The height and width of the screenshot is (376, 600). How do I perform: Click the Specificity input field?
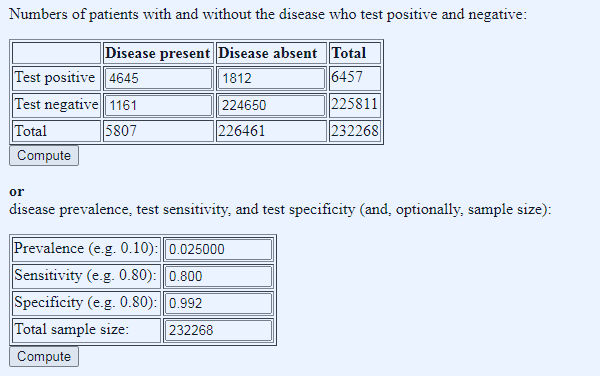pos(218,303)
